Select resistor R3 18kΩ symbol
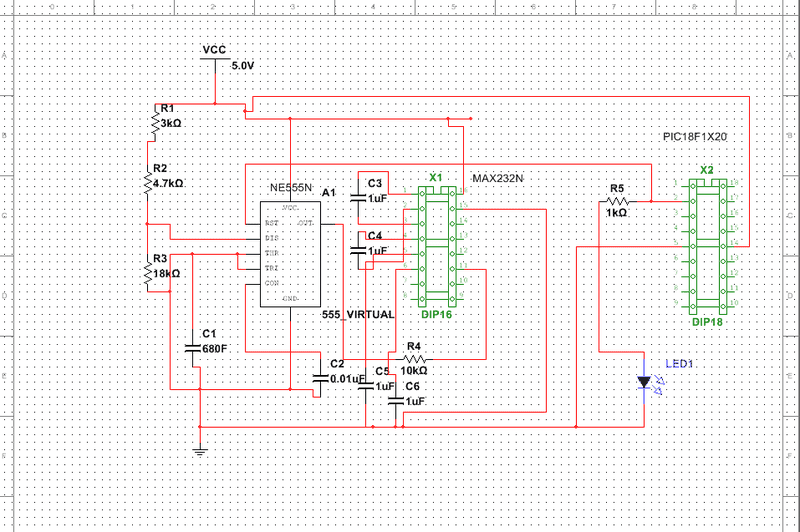This screenshot has width=800, height=532. [x=148, y=273]
